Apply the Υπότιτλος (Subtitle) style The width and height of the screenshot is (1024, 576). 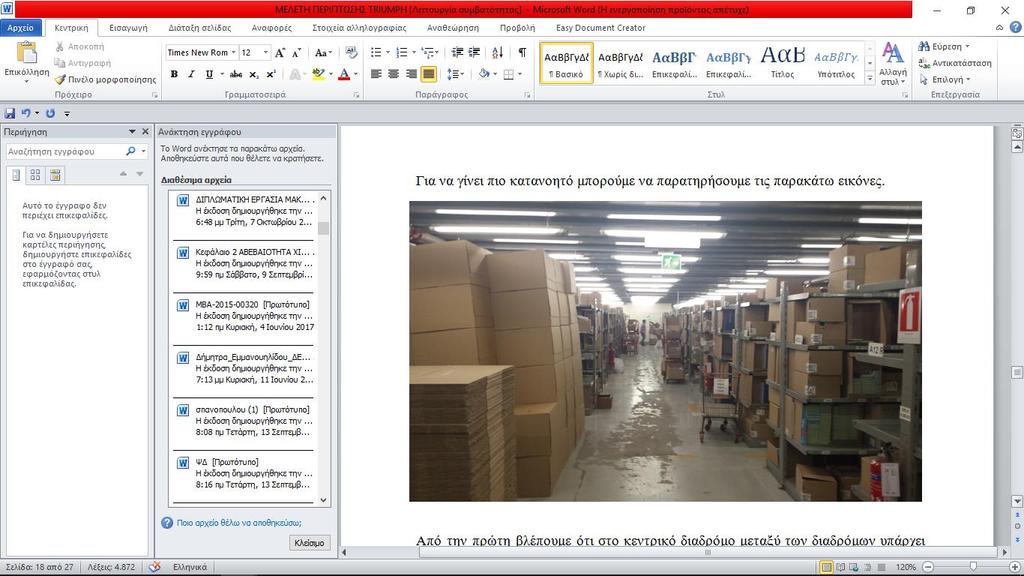(x=836, y=63)
